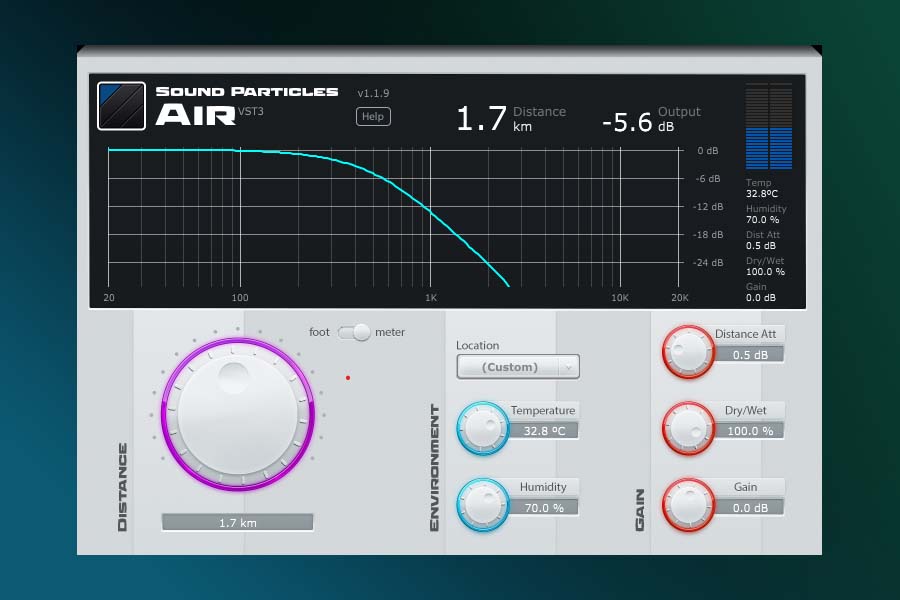
Task: Click the Sound Particles logo icon
Action: (121, 106)
